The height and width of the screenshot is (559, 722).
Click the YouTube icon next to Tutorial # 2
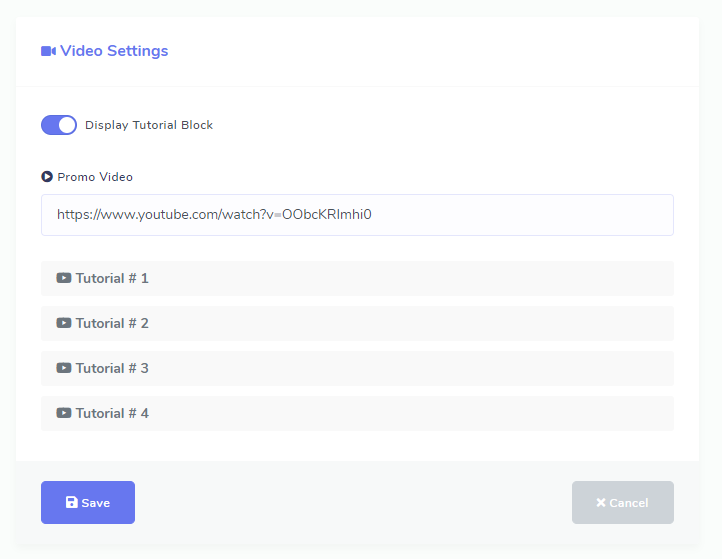pyautogui.click(x=64, y=323)
